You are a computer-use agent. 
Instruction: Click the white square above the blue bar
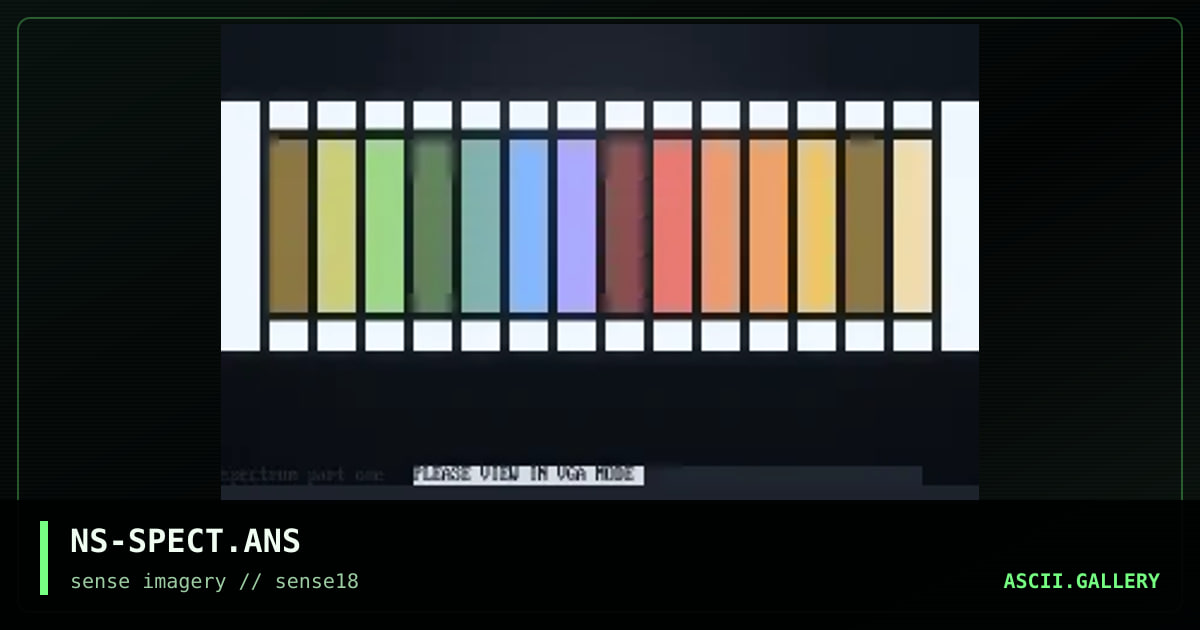[528, 115]
